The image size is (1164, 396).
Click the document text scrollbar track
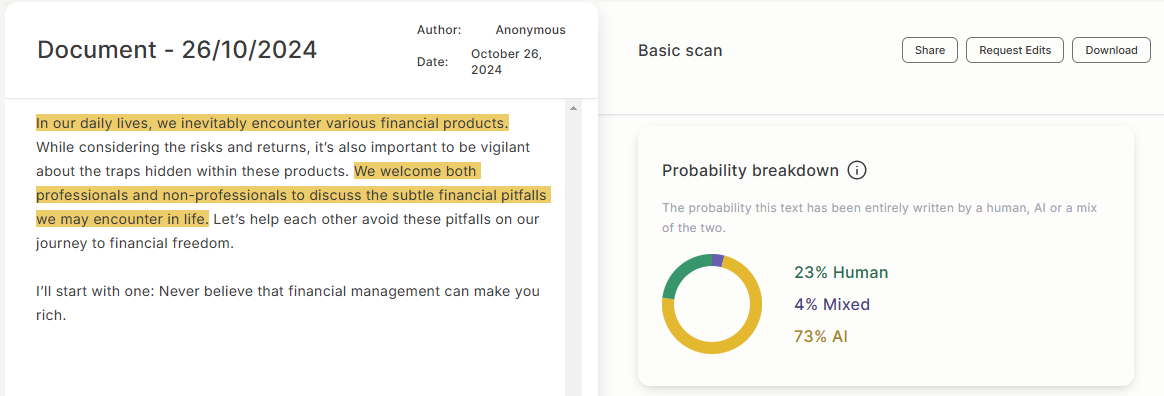[x=573, y=253]
